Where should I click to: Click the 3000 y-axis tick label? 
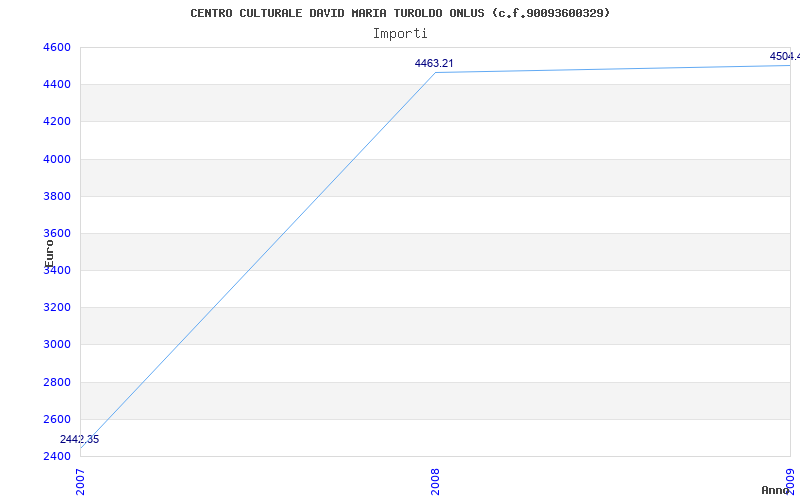[x=57, y=345]
